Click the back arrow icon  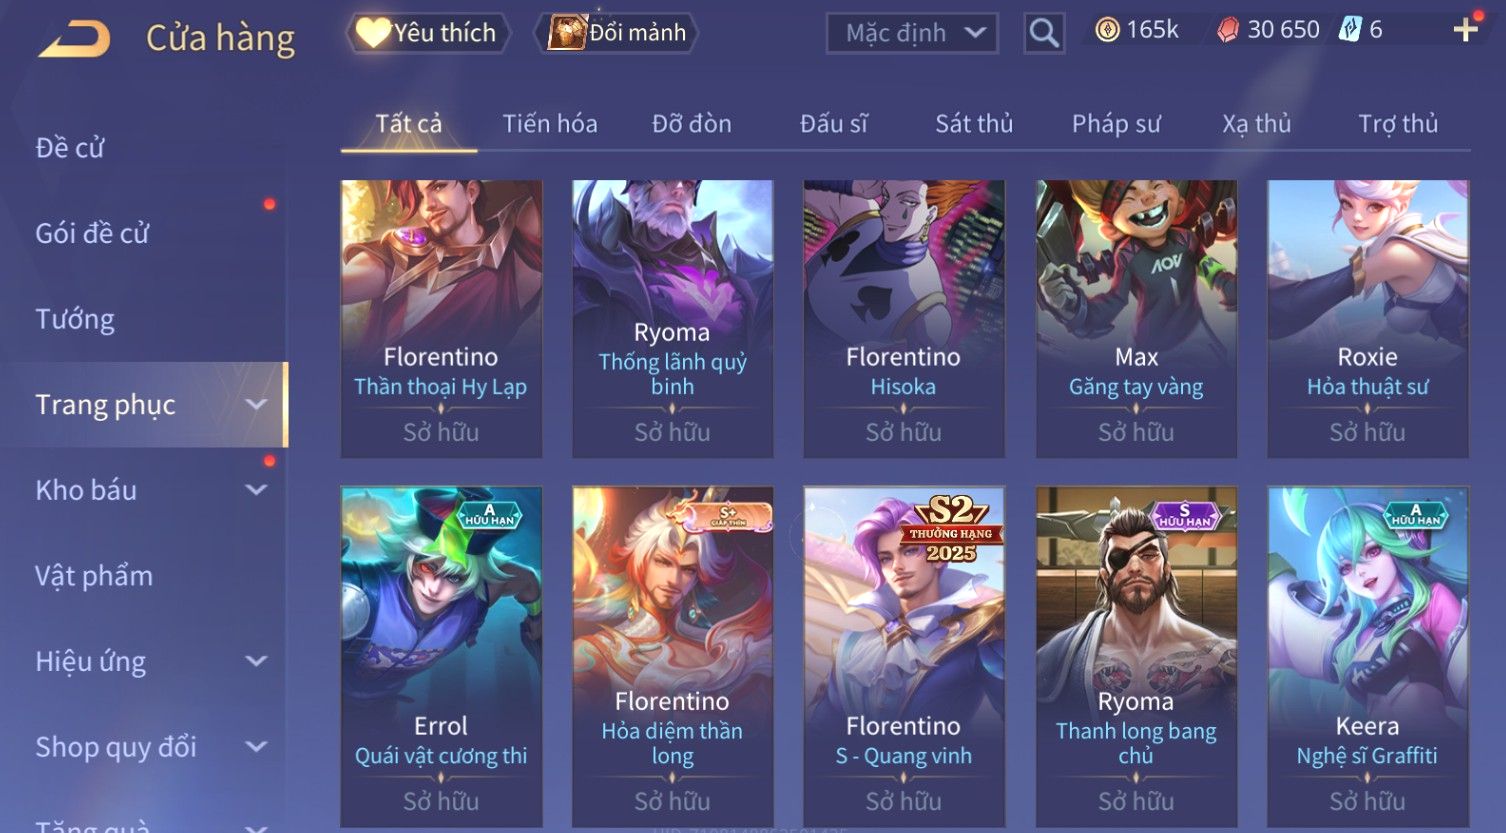[74, 38]
